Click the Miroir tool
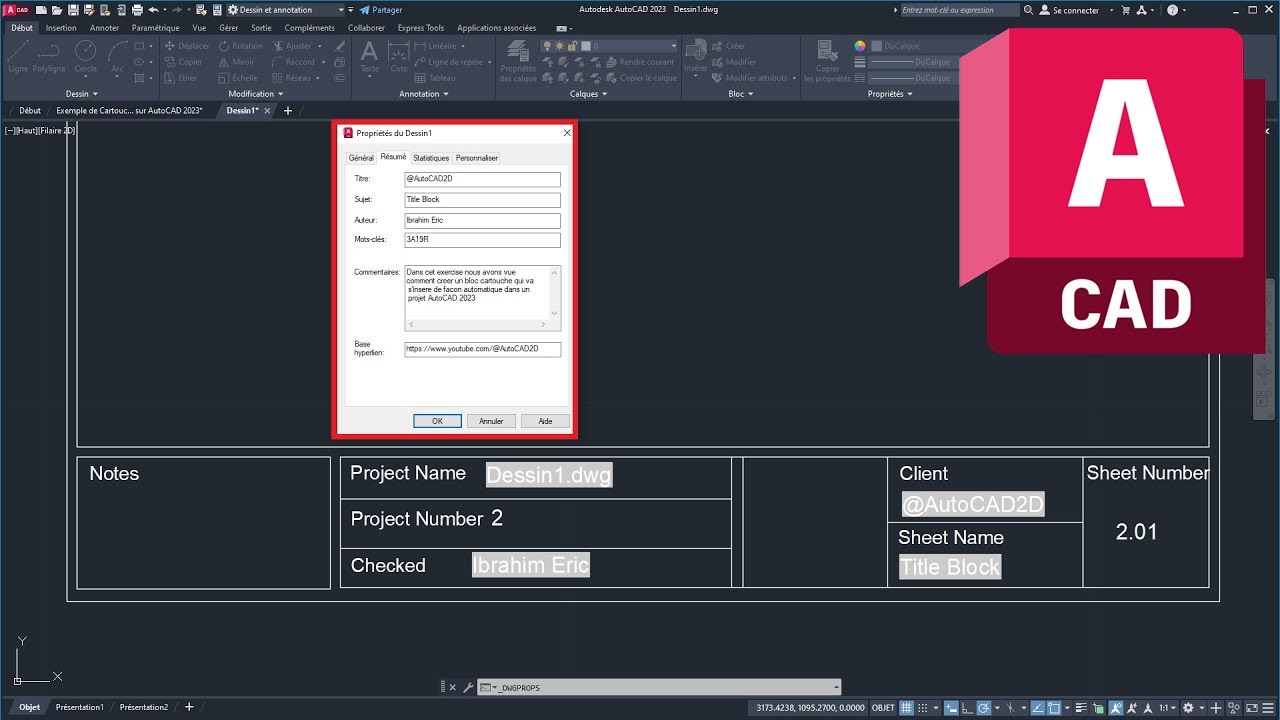Screen dimensions: 1280x720 pyautogui.click(x=236, y=62)
